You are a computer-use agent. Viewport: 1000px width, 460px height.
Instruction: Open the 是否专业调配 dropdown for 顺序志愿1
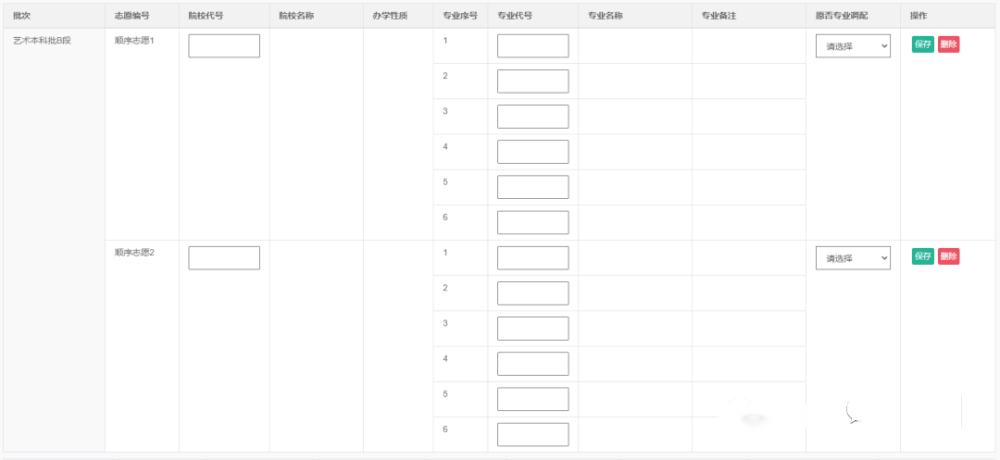(x=852, y=46)
